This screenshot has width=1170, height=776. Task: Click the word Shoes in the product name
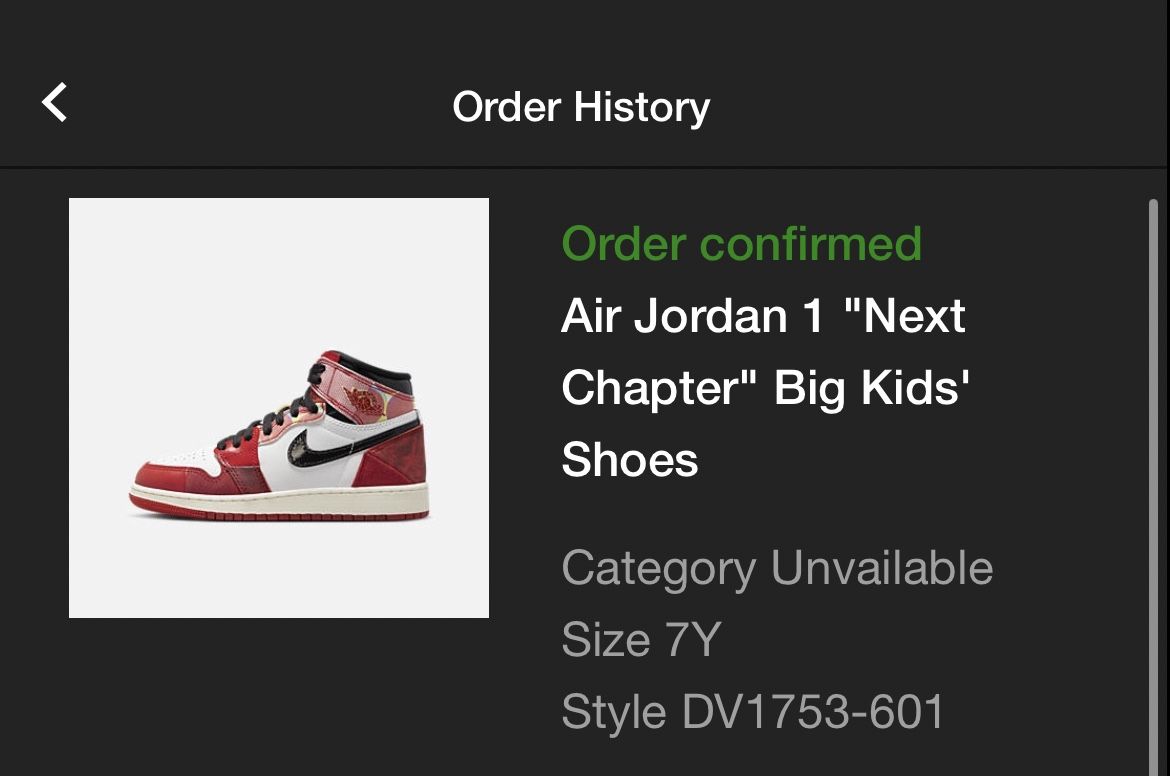click(x=630, y=460)
